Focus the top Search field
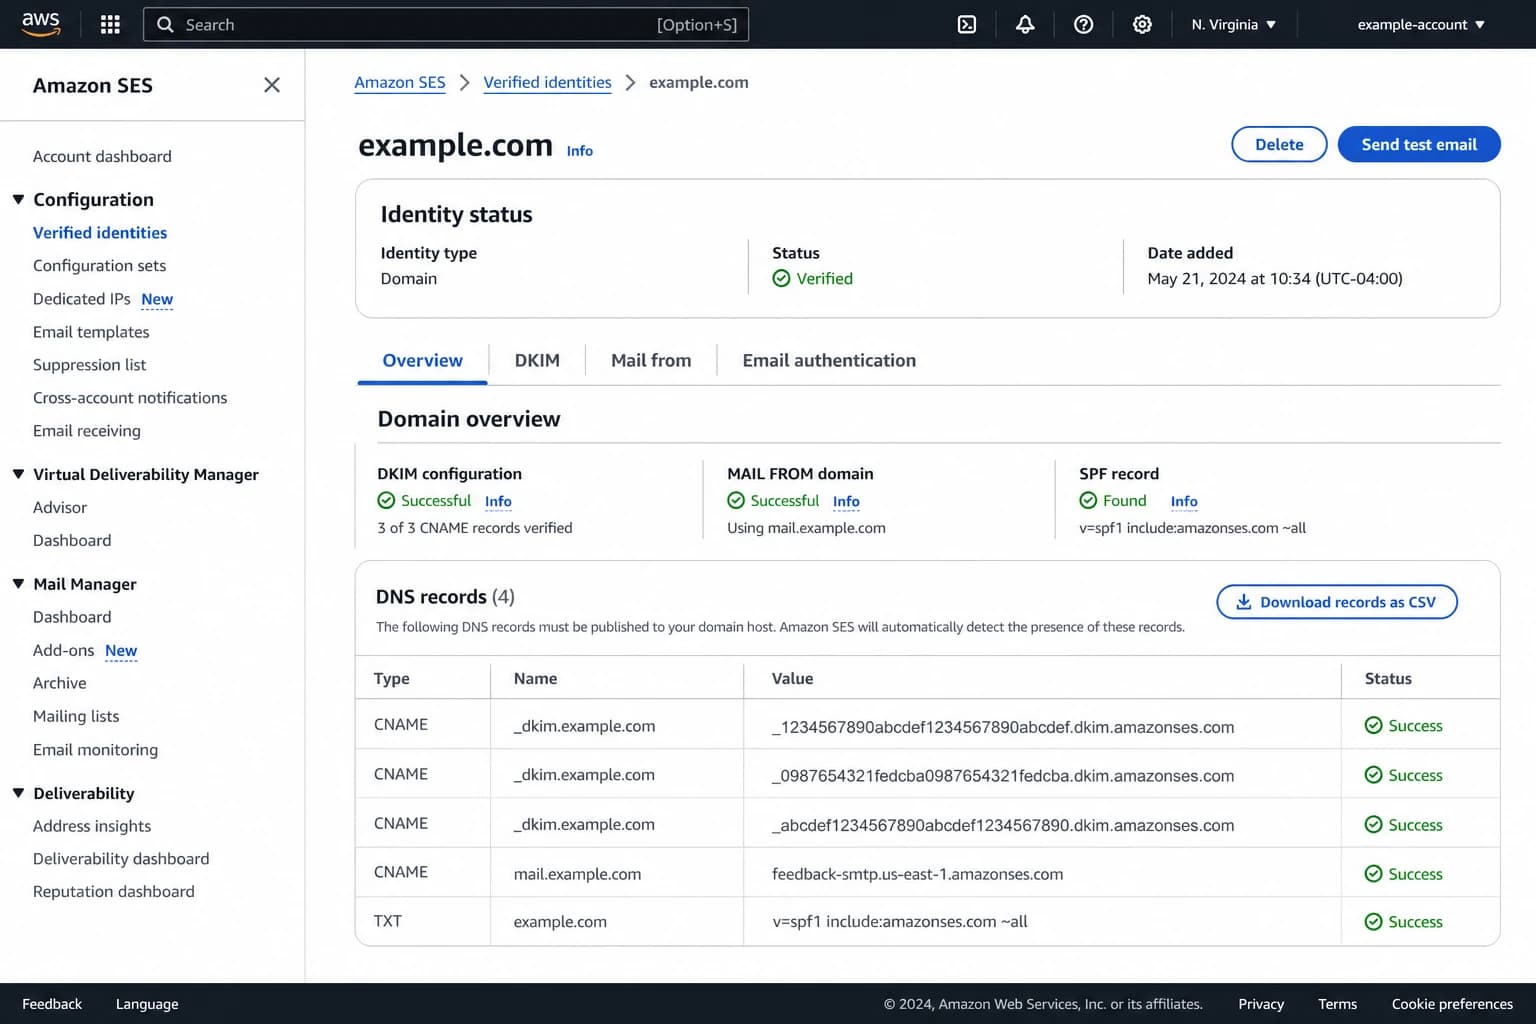1536x1024 pixels. [x=446, y=24]
